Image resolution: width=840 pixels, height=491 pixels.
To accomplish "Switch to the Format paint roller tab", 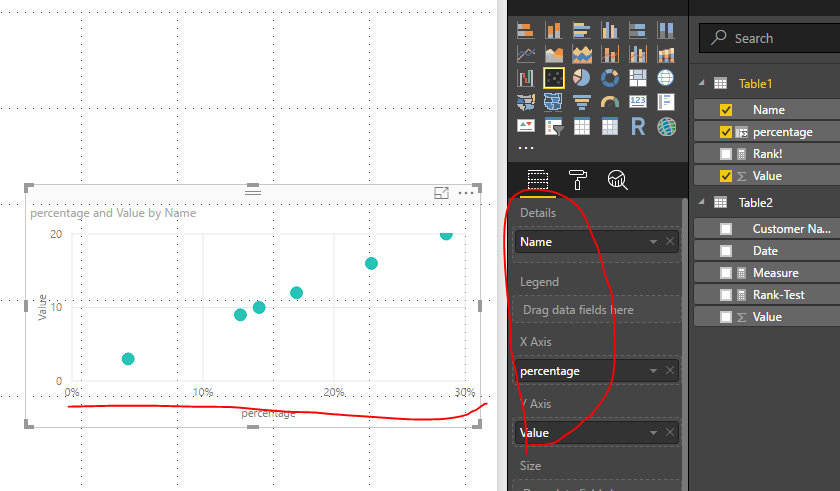I will click(x=578, y=180).
